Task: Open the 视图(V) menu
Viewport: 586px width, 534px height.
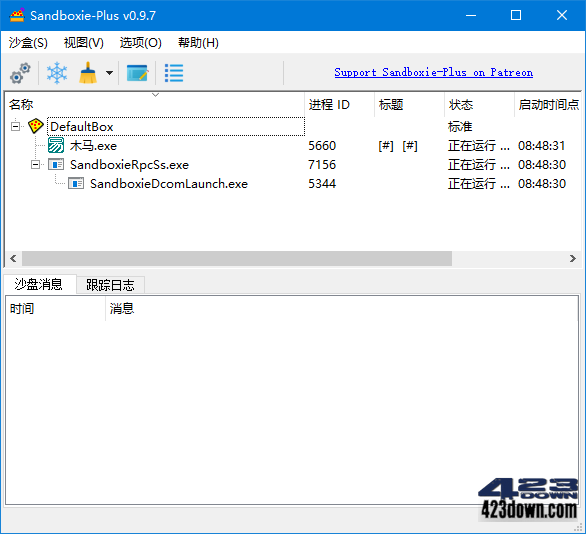Action: pos(83,43)
